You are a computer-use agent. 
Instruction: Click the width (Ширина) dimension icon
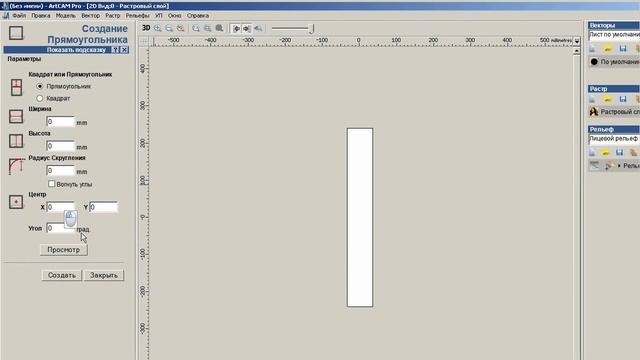point(16,116)
